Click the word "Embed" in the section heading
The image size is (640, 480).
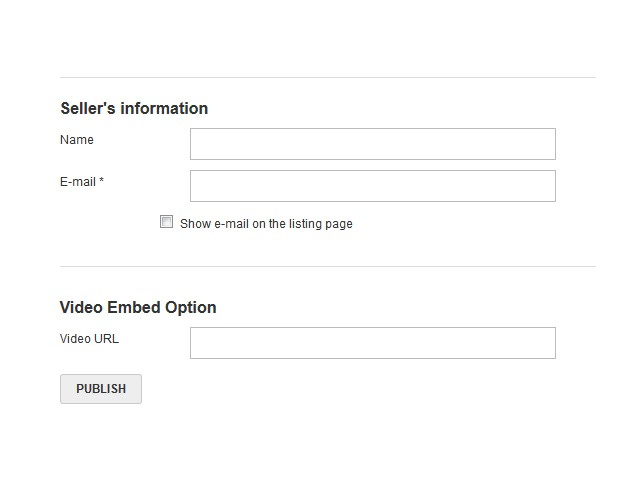pos(134,307)
